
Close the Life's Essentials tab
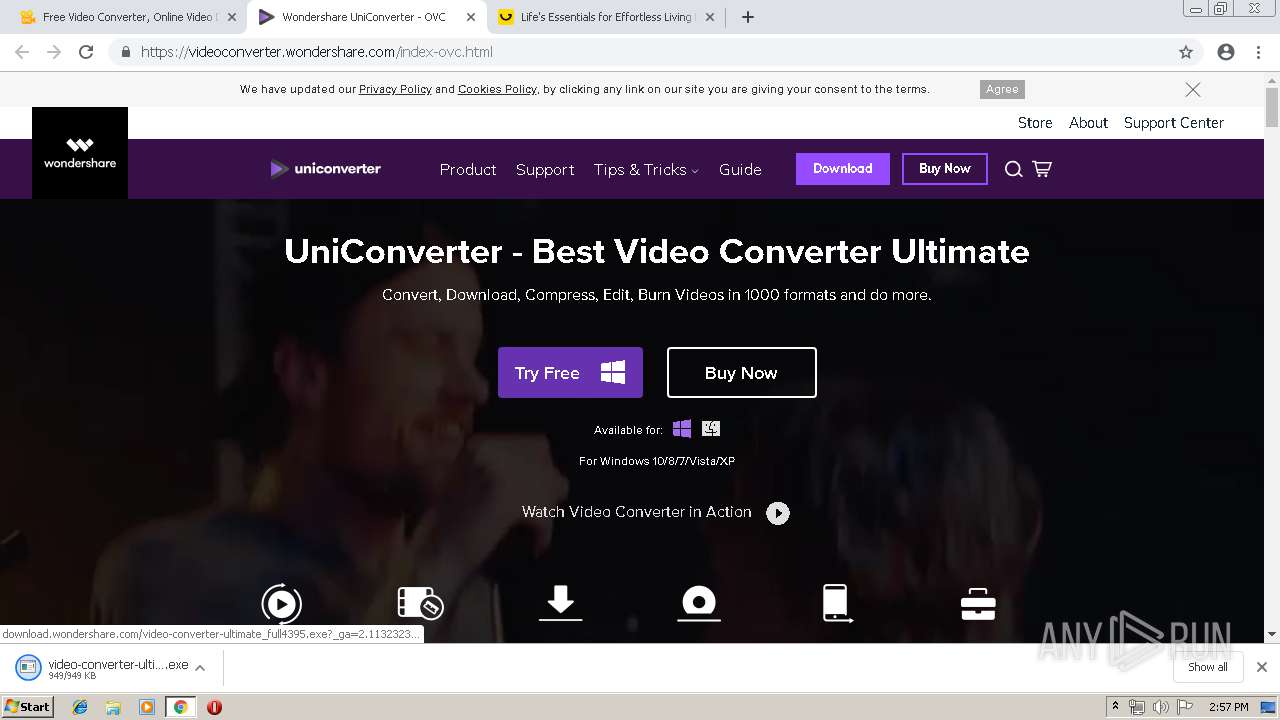[x=710, y=17]
